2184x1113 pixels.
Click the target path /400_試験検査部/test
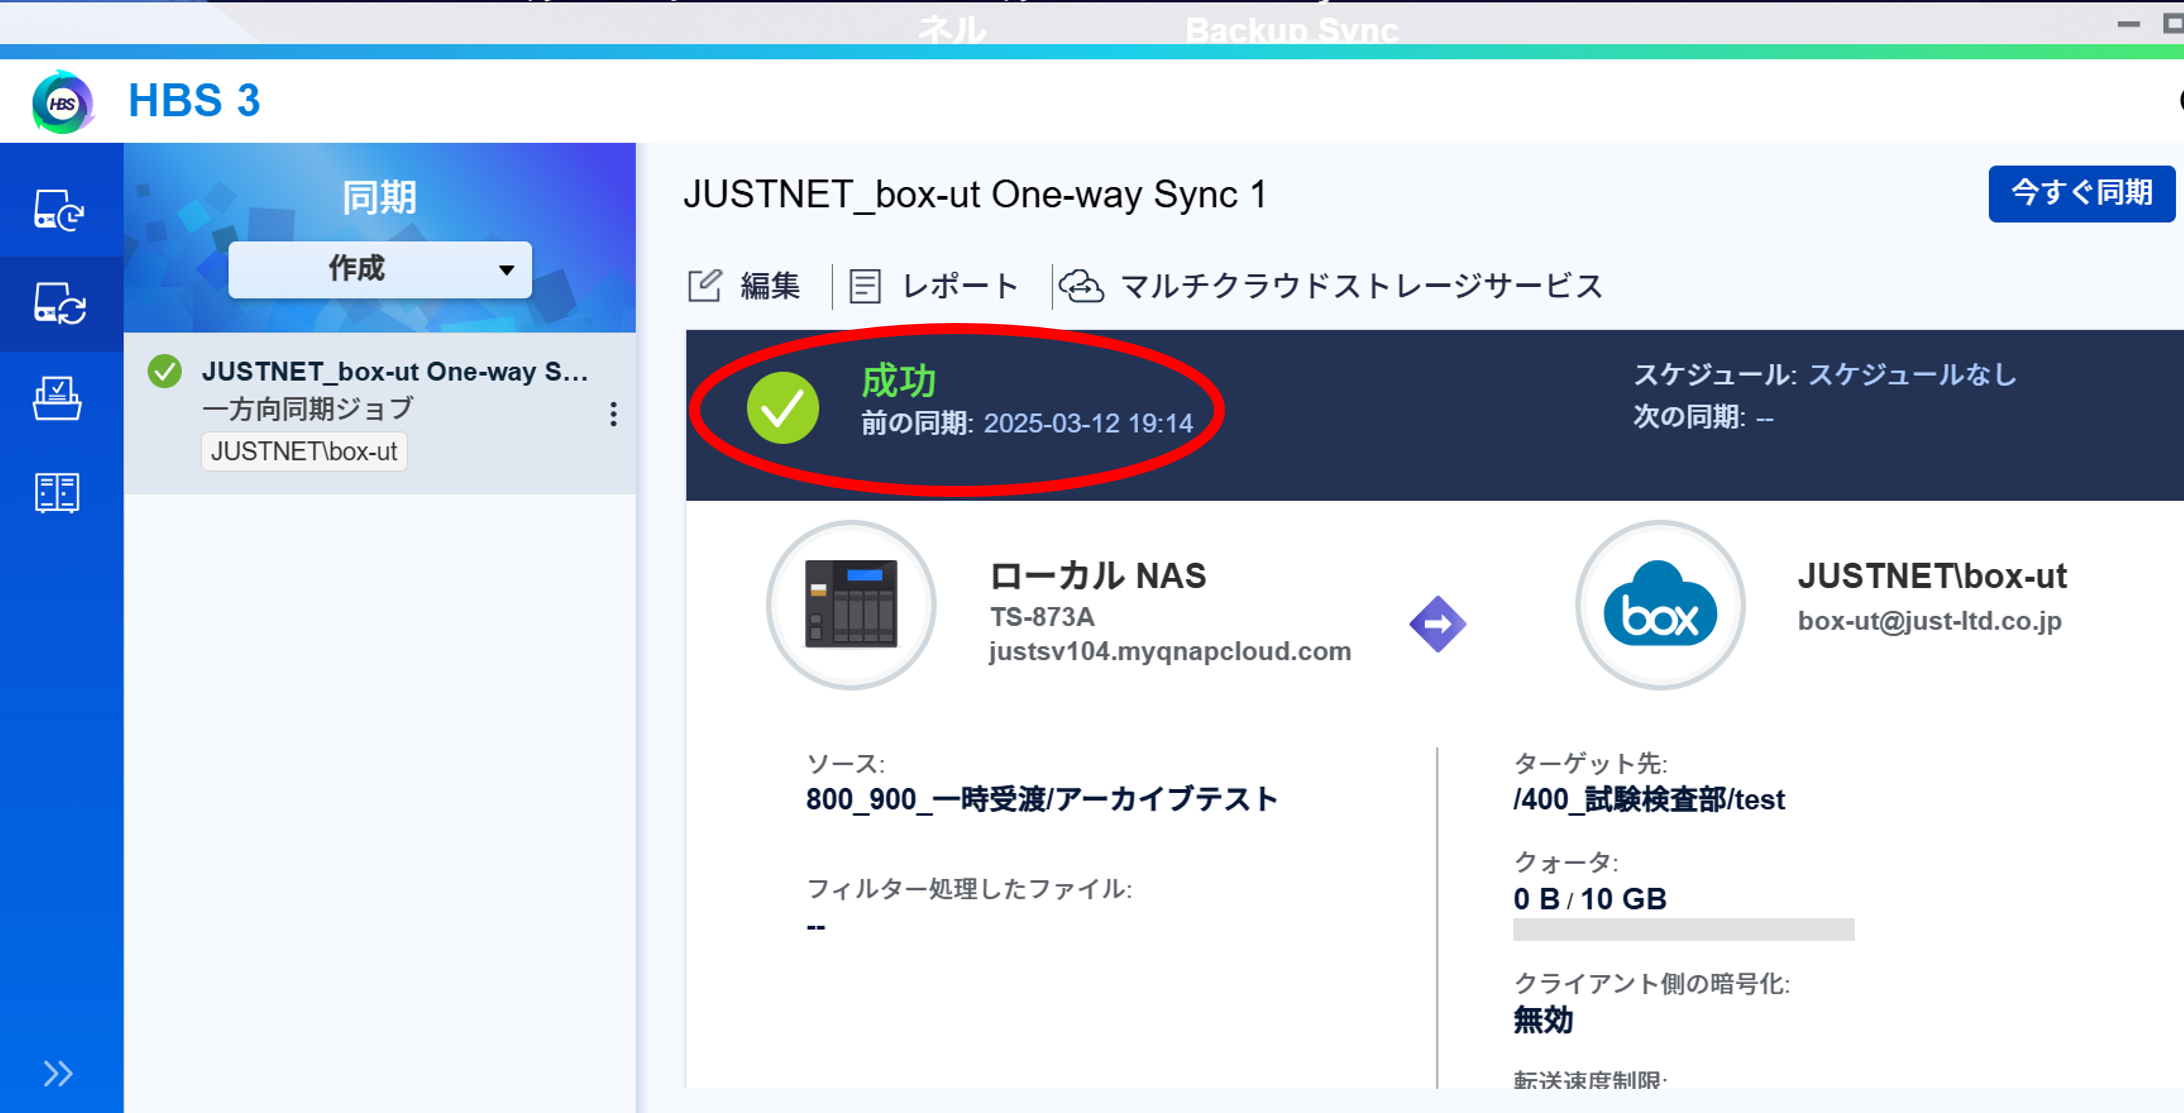[1649, 800]
